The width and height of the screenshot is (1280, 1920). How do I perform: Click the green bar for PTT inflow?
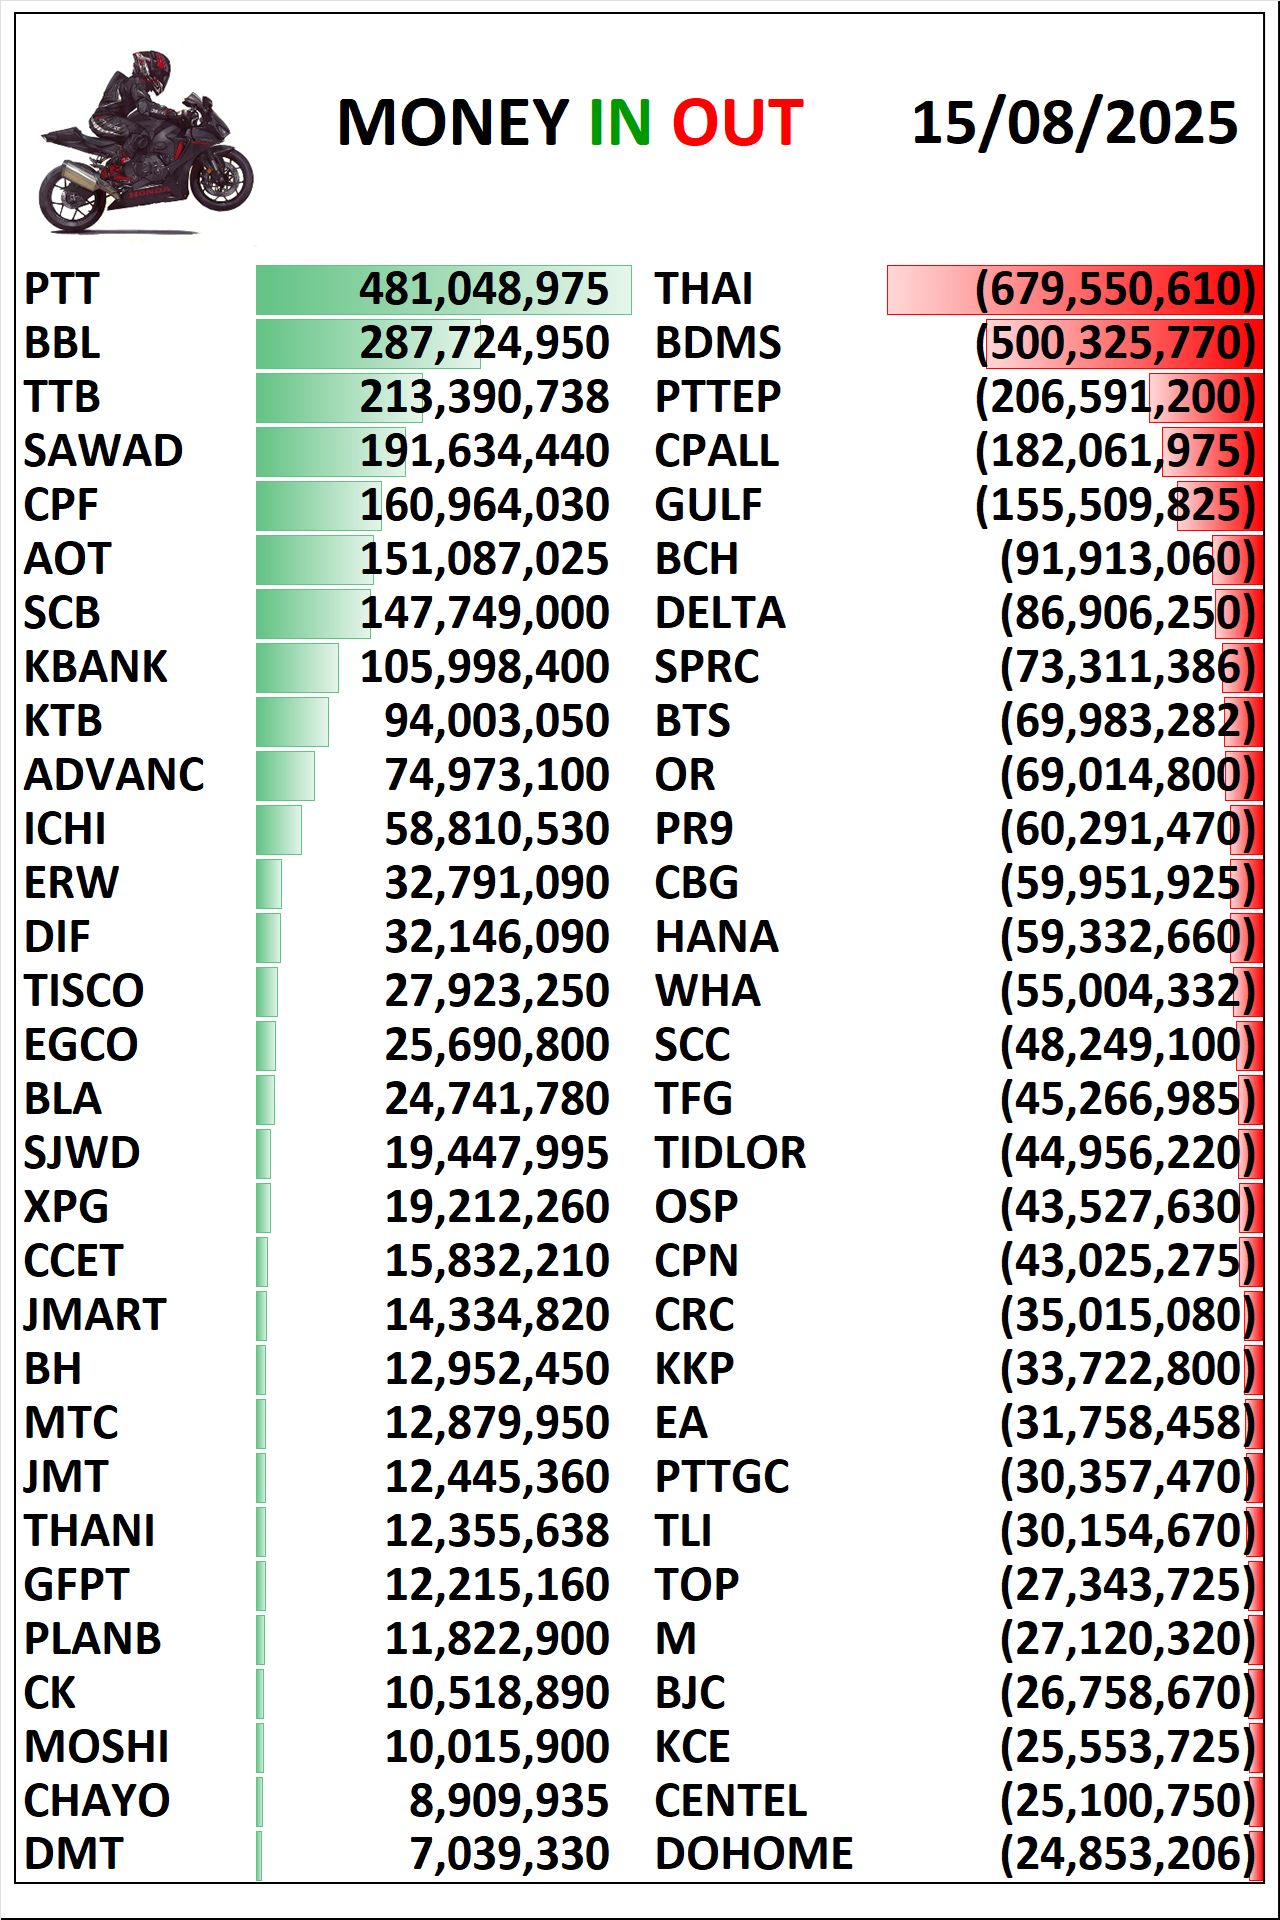point(443,290)
